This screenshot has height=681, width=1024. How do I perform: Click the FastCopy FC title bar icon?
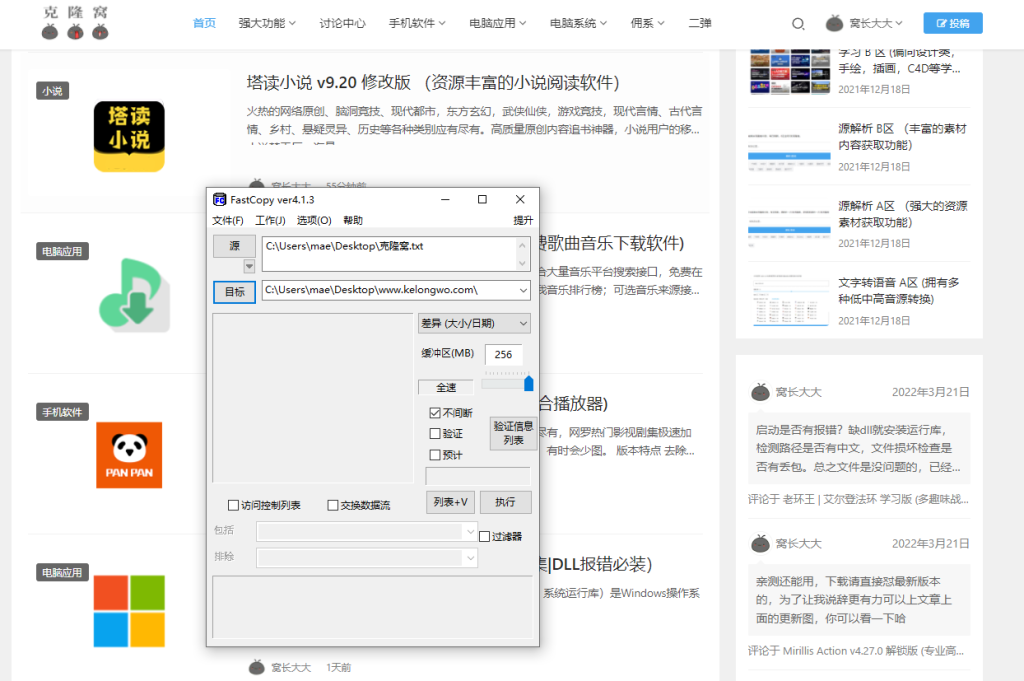219,200
